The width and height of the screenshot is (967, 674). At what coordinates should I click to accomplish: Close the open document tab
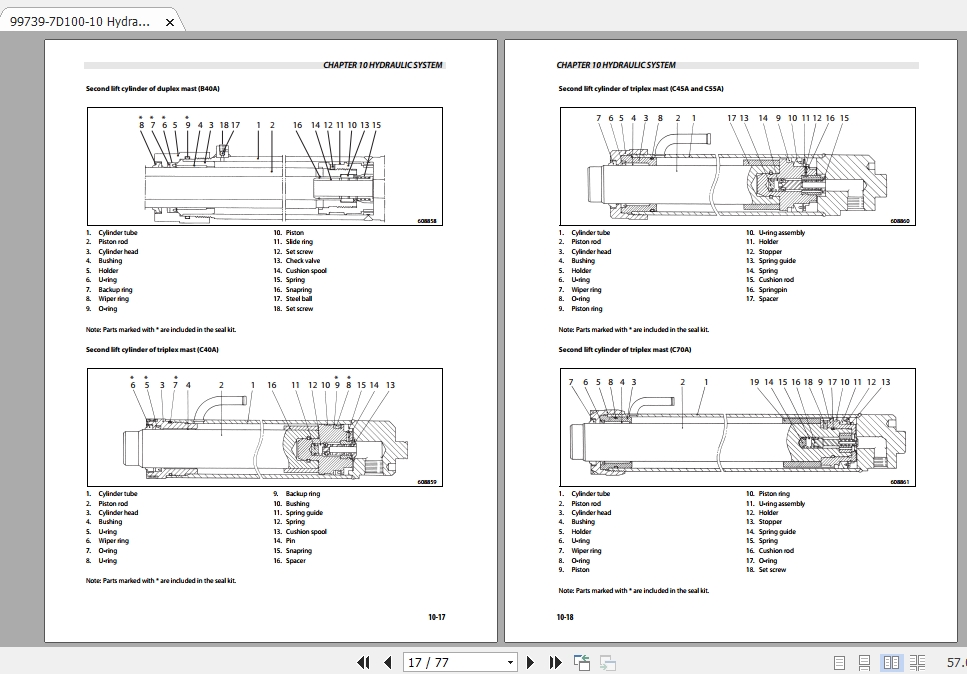[x=168, y=19]
